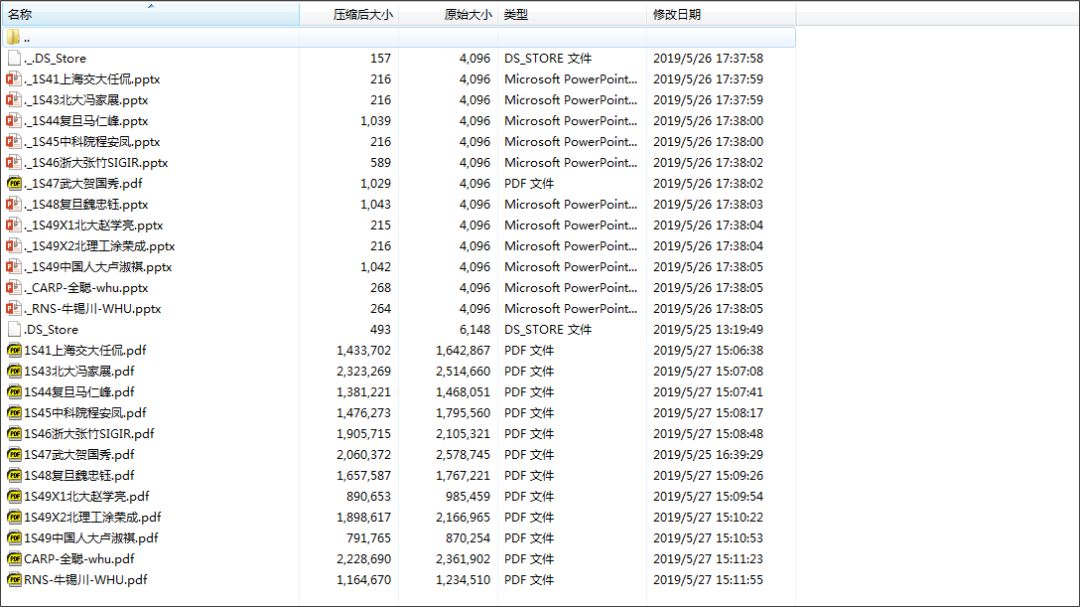
Task: Click the ._1S49X1北大赵学亮.pptx PowerPoint icon
Action: [14, 225]
